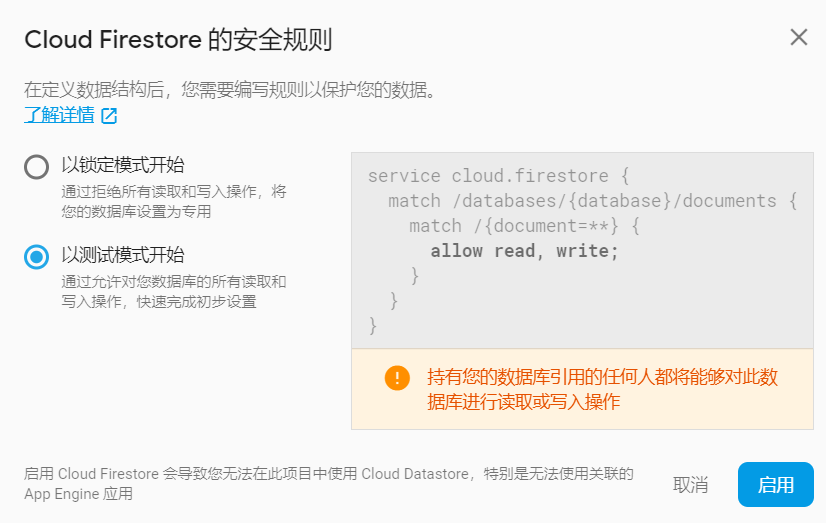Select the 以测试模式开始 radio button
This screenshot has width=826, height=523.
point(36,256)
